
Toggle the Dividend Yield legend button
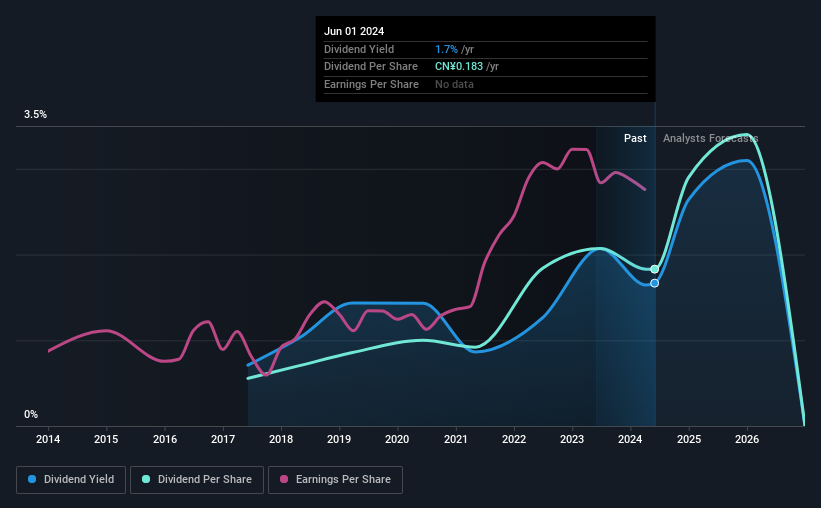point(71,480)
